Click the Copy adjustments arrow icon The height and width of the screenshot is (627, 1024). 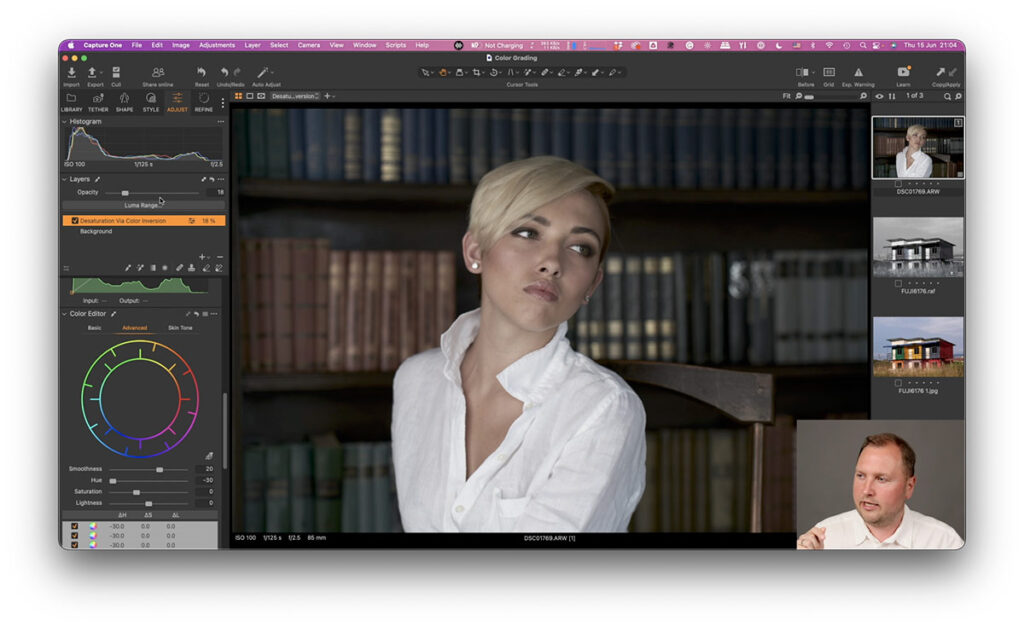coord(940,72)
